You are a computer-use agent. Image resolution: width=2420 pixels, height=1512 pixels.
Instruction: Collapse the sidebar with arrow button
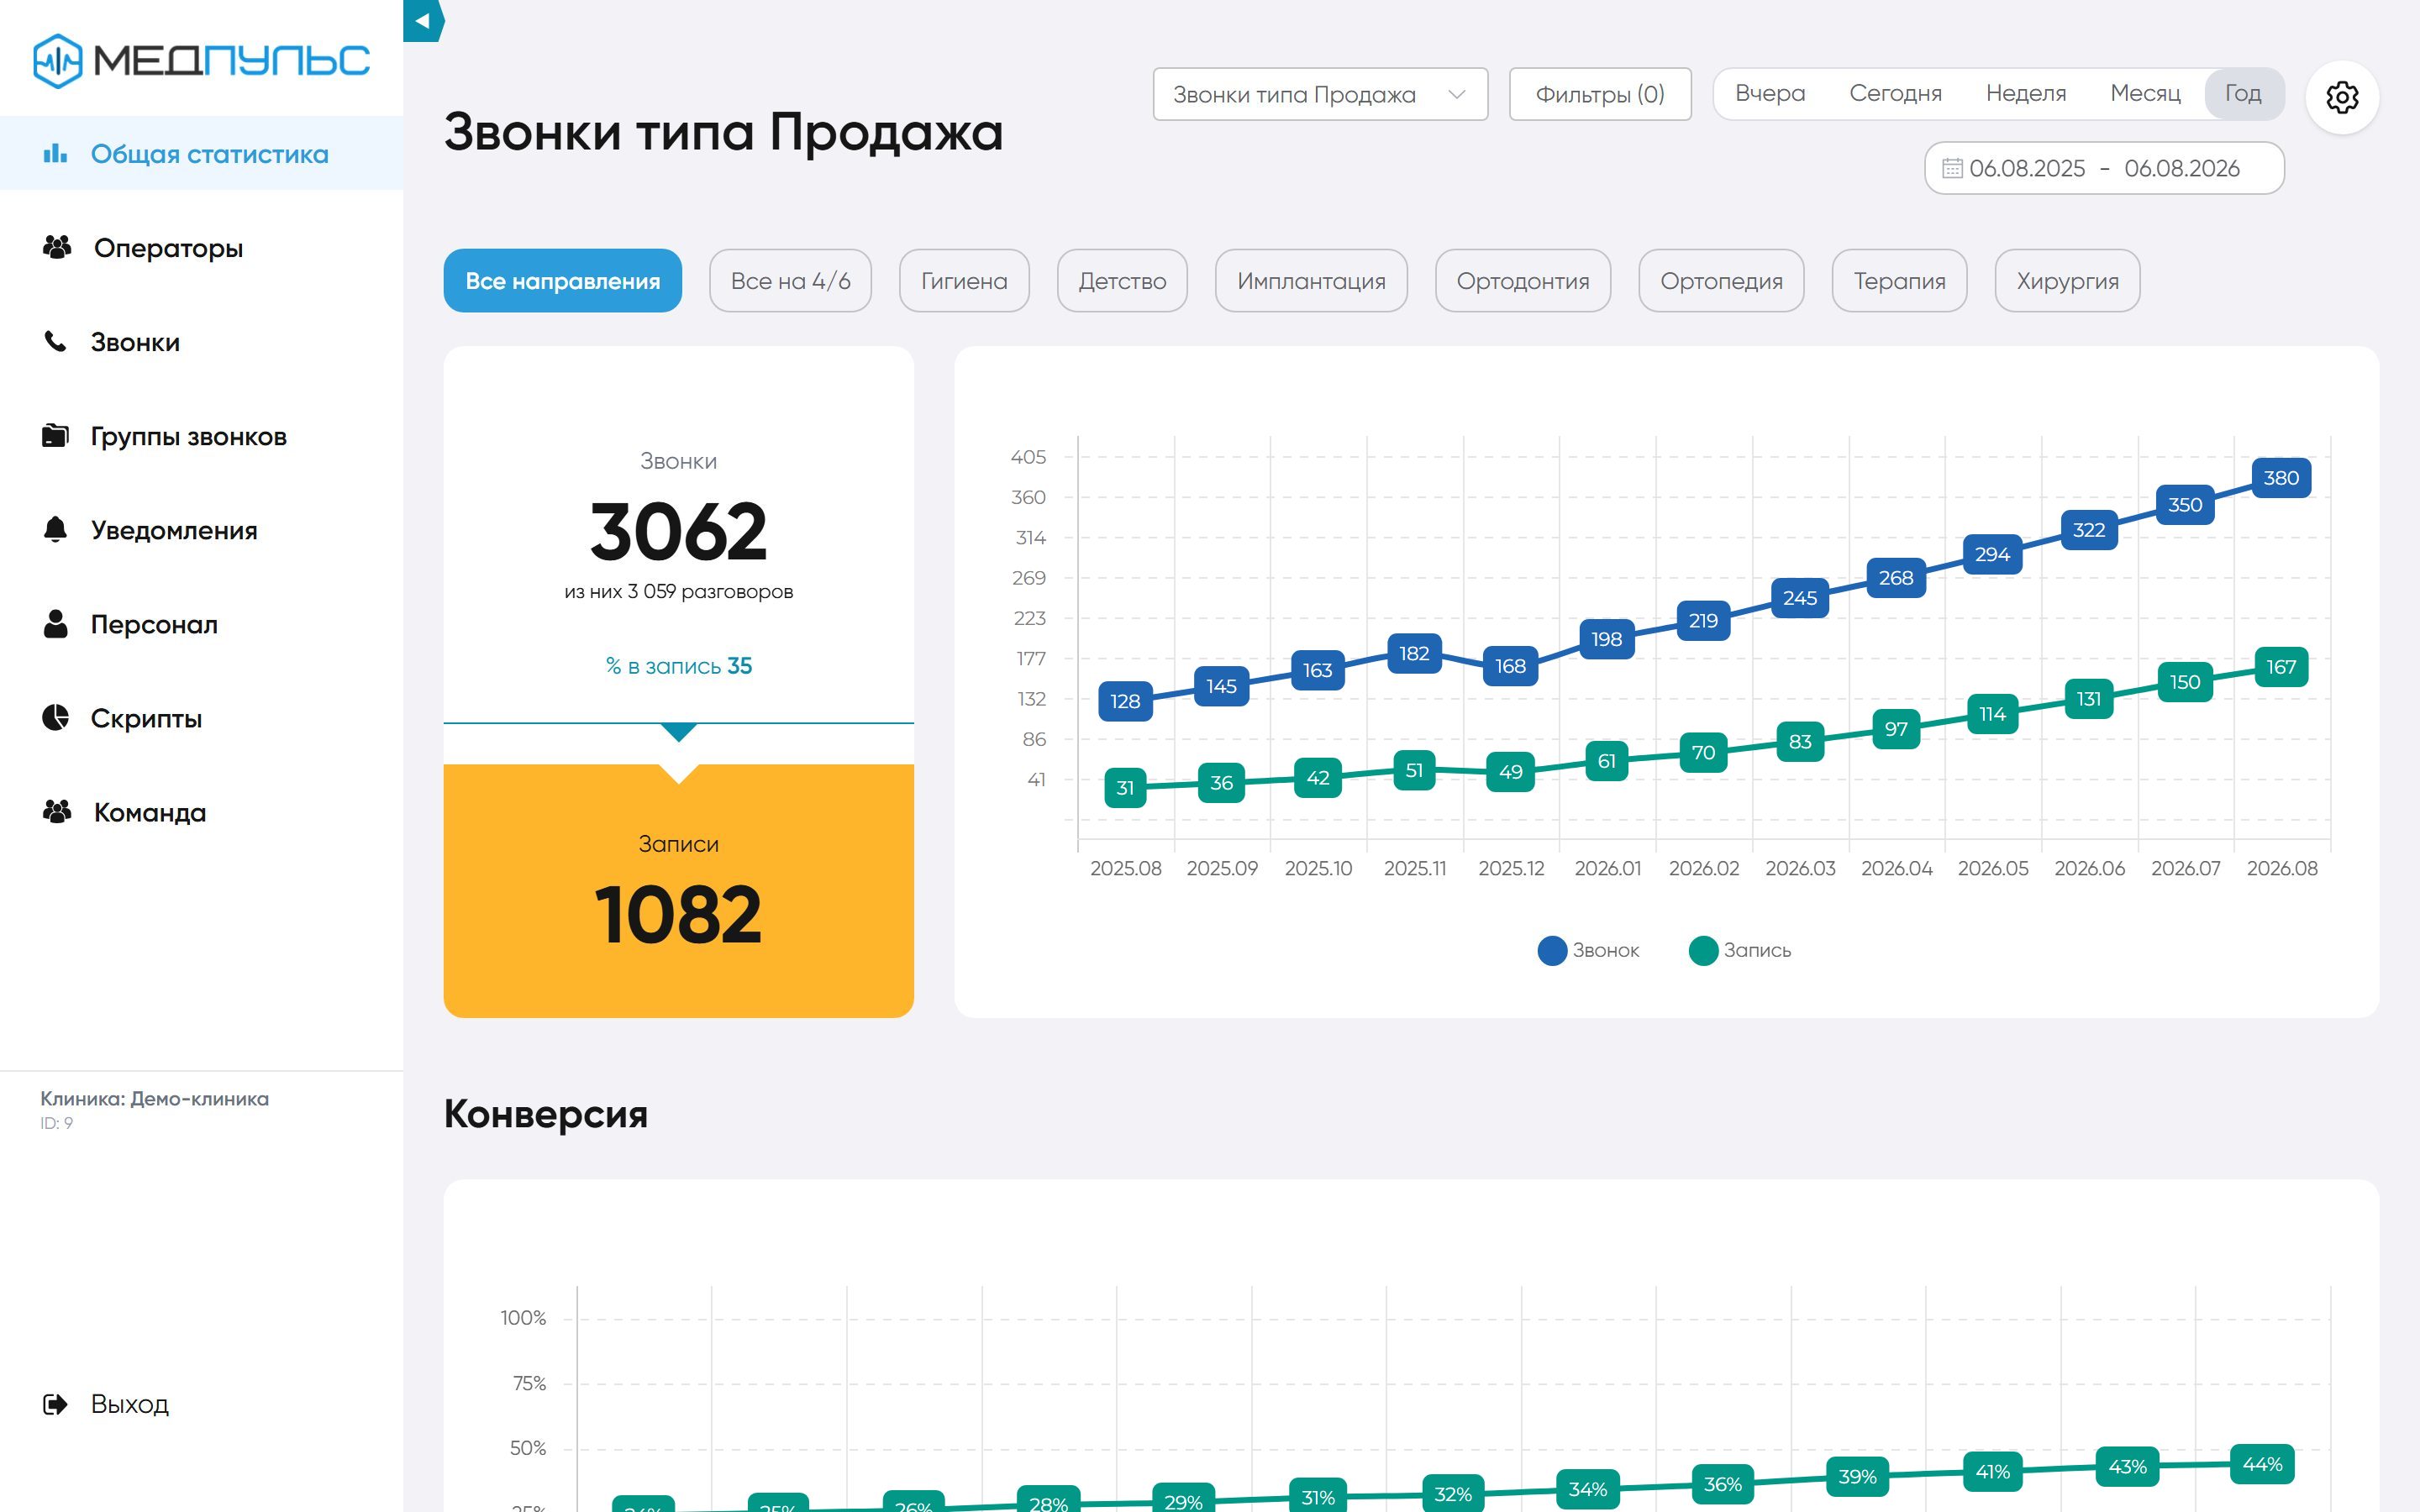click(x=423, y=20)
